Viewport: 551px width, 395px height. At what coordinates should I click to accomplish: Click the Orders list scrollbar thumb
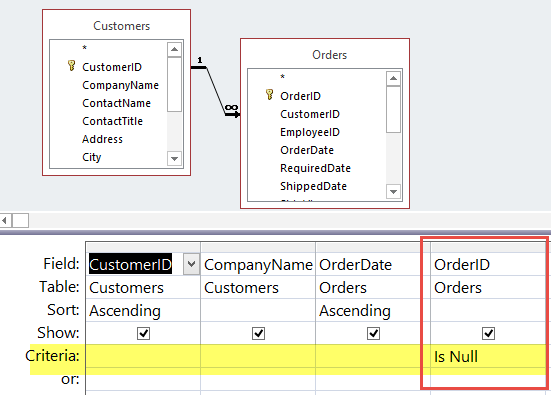tap(393, 109)
